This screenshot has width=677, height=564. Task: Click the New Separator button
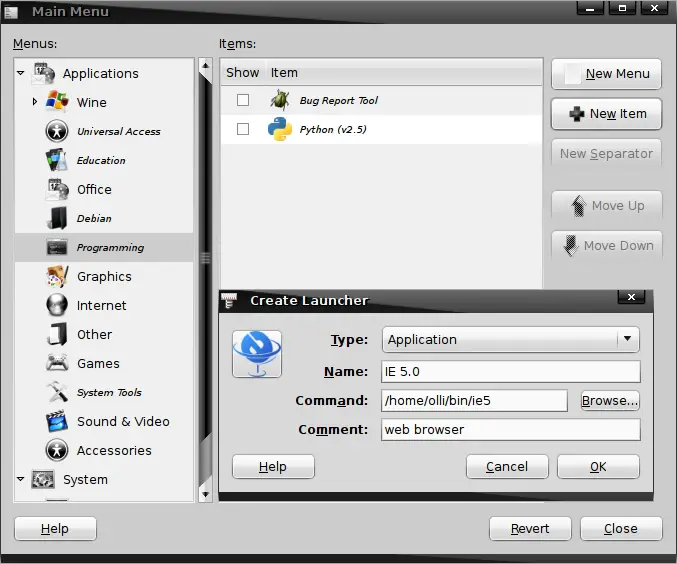pos(606,154)
